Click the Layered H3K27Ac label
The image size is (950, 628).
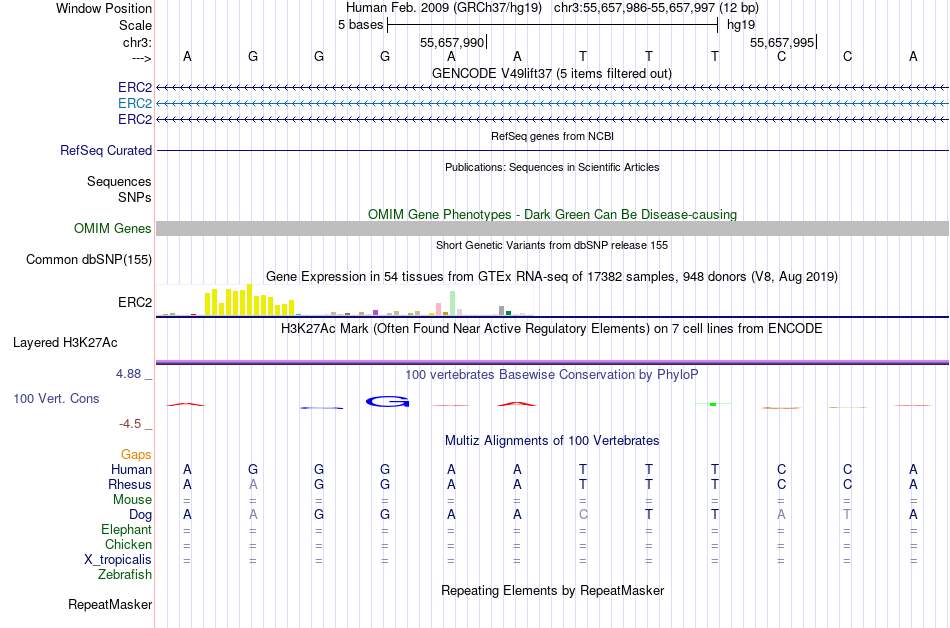click(x=65, y=343)
